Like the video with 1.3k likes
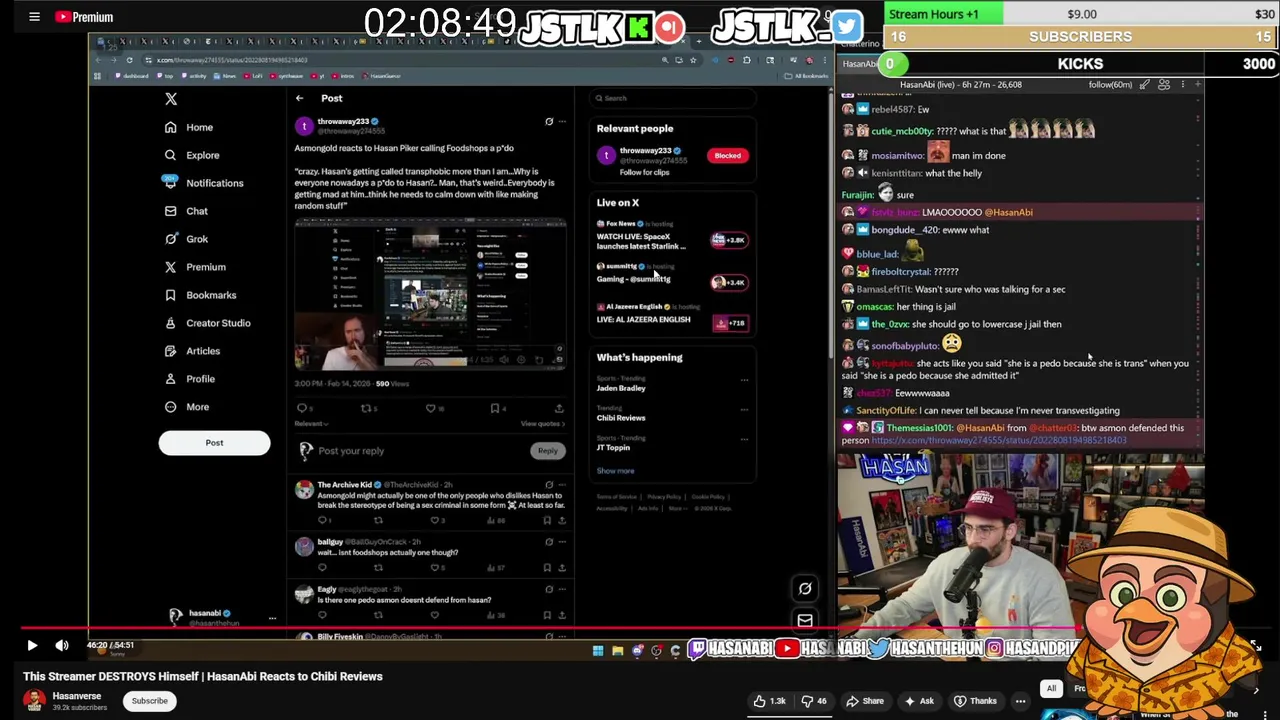 pyautogui.click(x=768, y=701)
